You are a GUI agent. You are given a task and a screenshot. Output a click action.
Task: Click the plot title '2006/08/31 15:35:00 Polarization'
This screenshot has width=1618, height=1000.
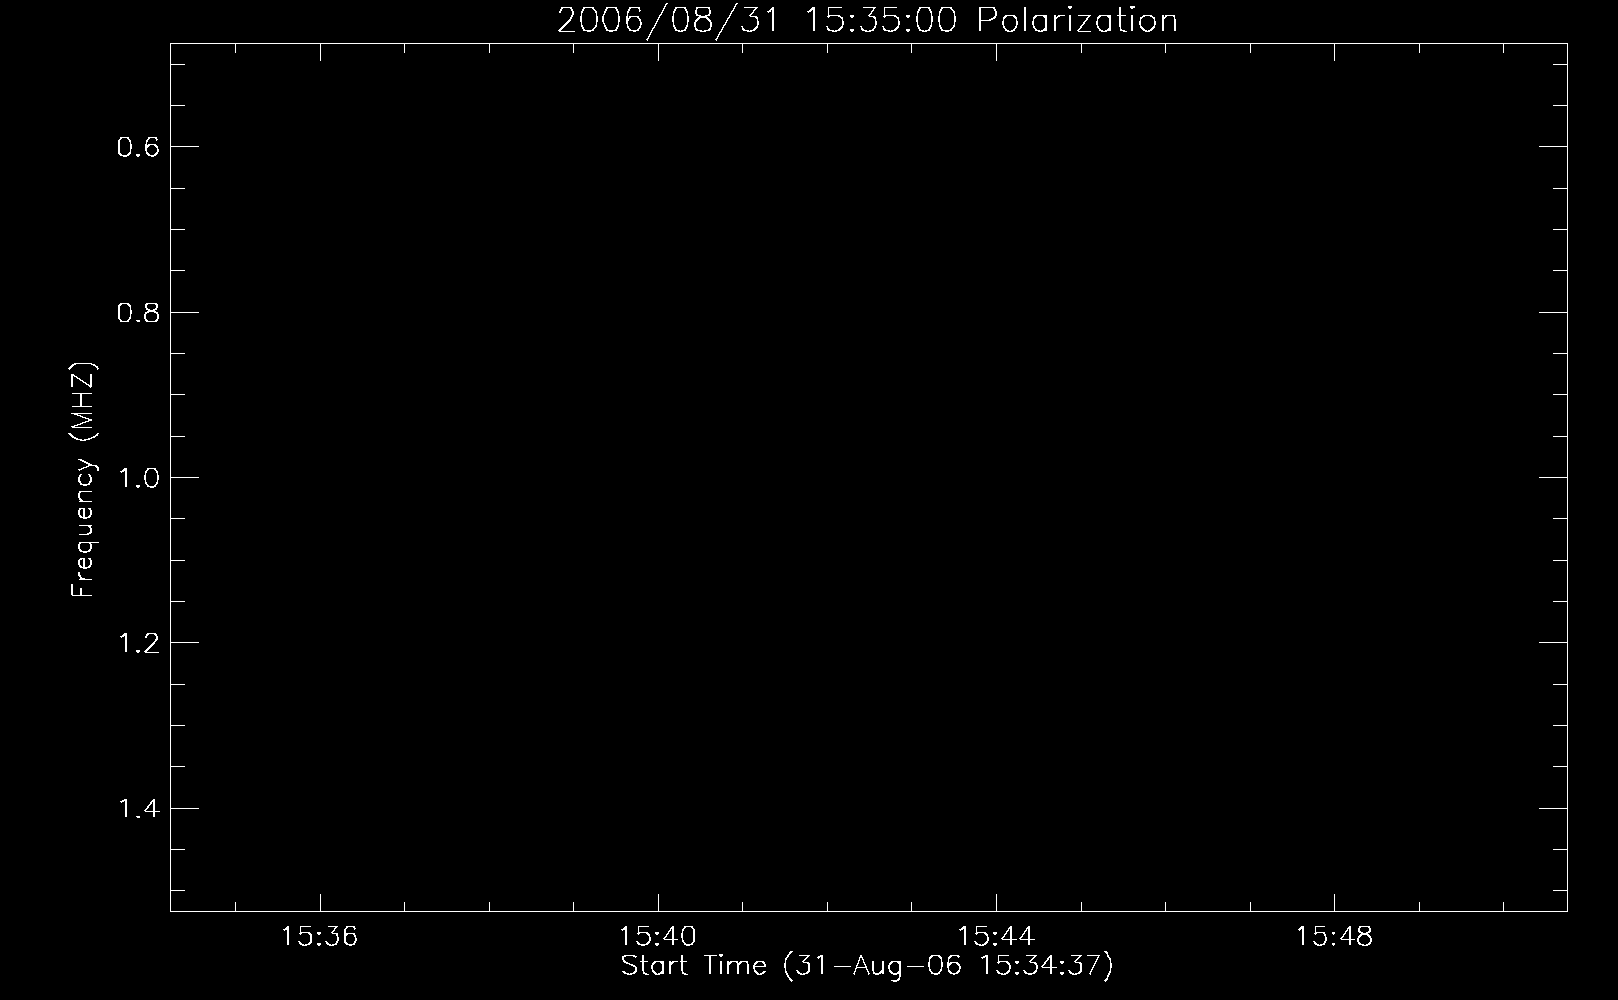pyautogui.click(x=867, y=21)
